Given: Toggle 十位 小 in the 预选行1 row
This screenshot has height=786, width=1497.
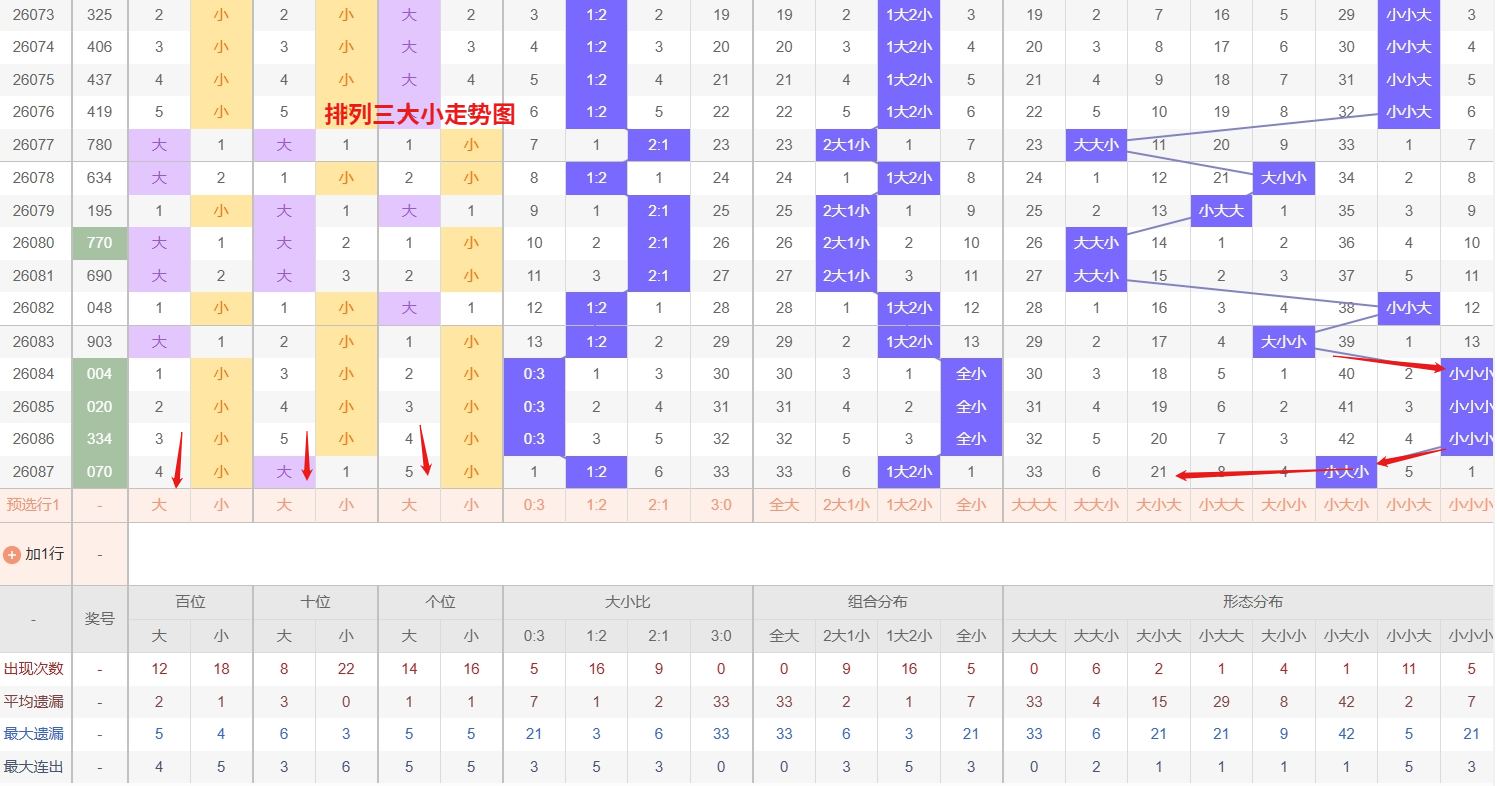Looking at the screenshot, I should 346,505.
